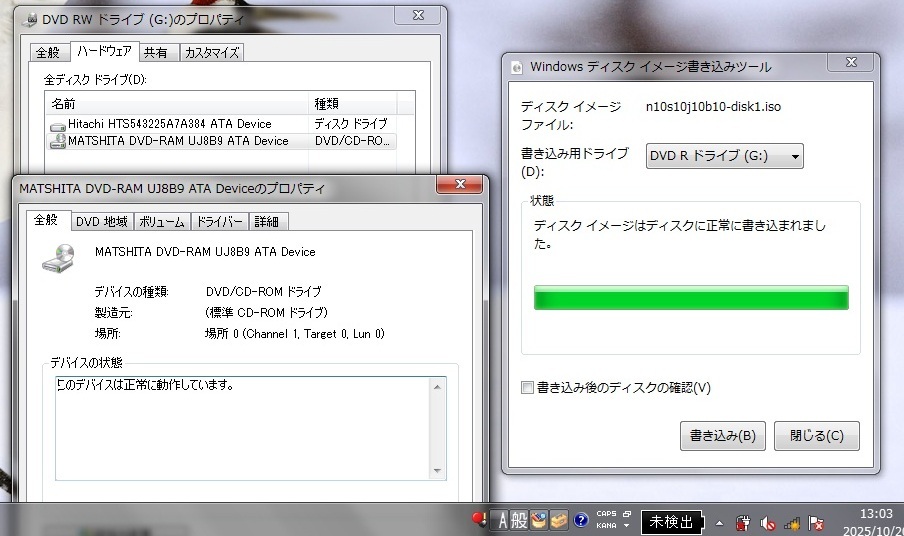Click the 書き込み(B) burn button
This screenshot has width=904, height=536.
(722, 436)
